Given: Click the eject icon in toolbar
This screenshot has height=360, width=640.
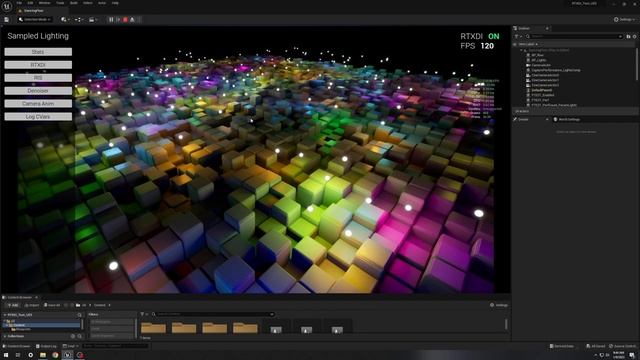Looking at the screenshot, I should [x=132, y=20].
